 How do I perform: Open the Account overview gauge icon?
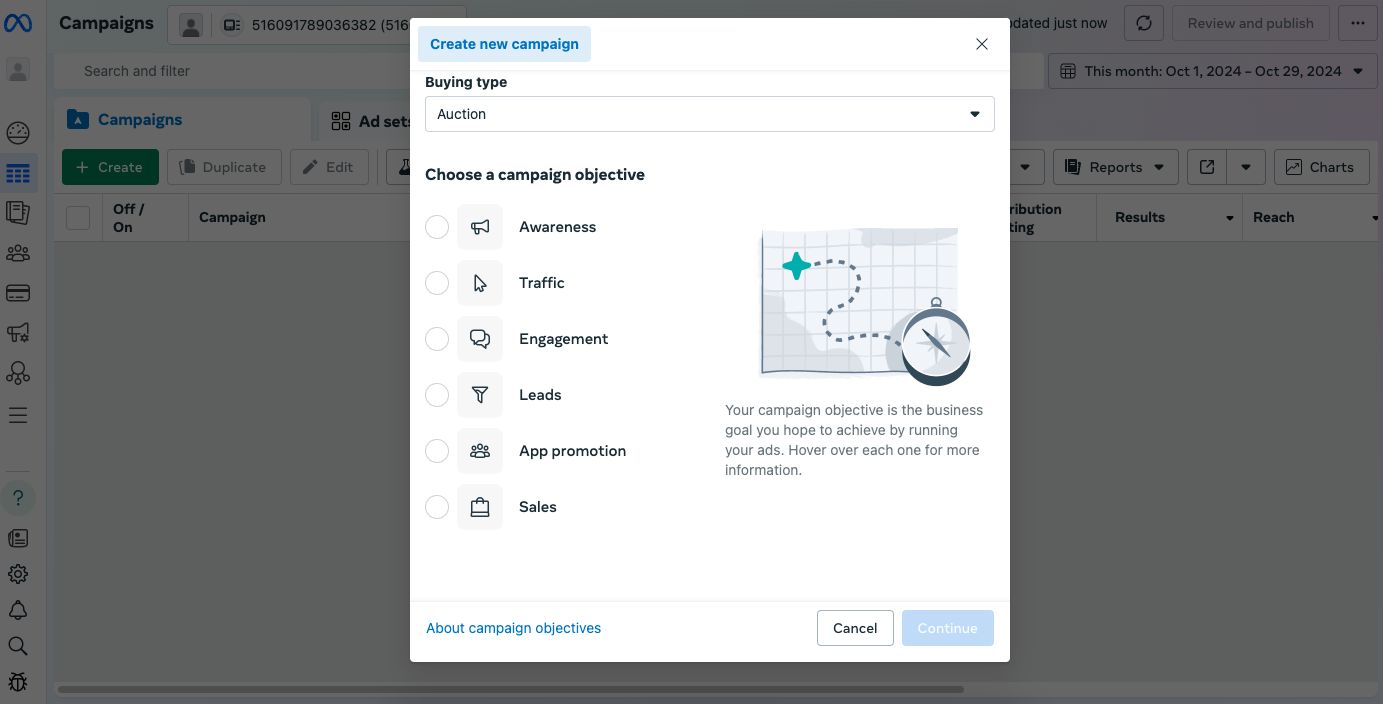(x=18, y=133)
